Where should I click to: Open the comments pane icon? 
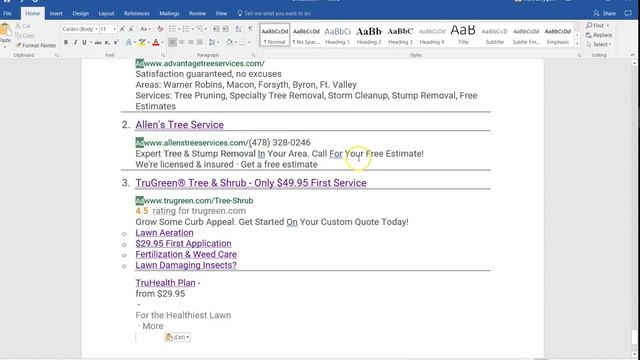pyautogui.click(x=628, y=13)
